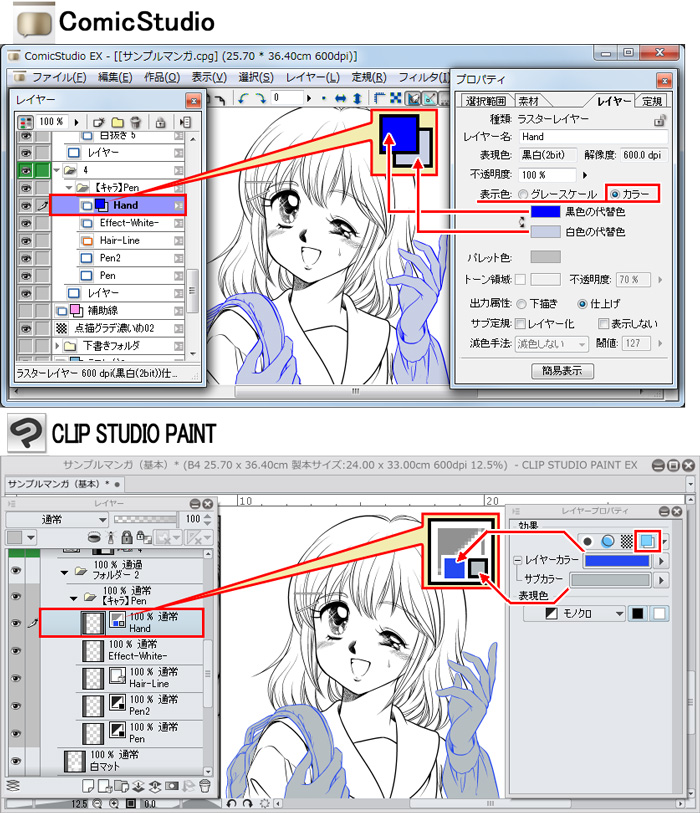The height and width of the screenshot is (813, 700).
Task: Select the カラー radio button
Action: pos(614,194)
